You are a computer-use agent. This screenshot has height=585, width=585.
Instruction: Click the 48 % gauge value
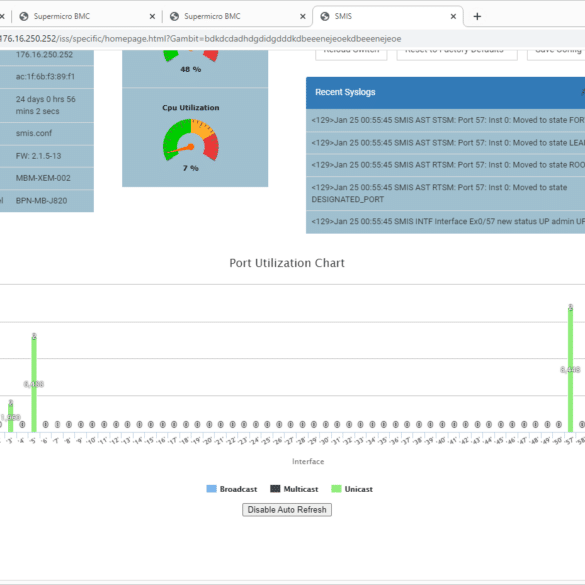pyautogui.click(x=191, y=69)
